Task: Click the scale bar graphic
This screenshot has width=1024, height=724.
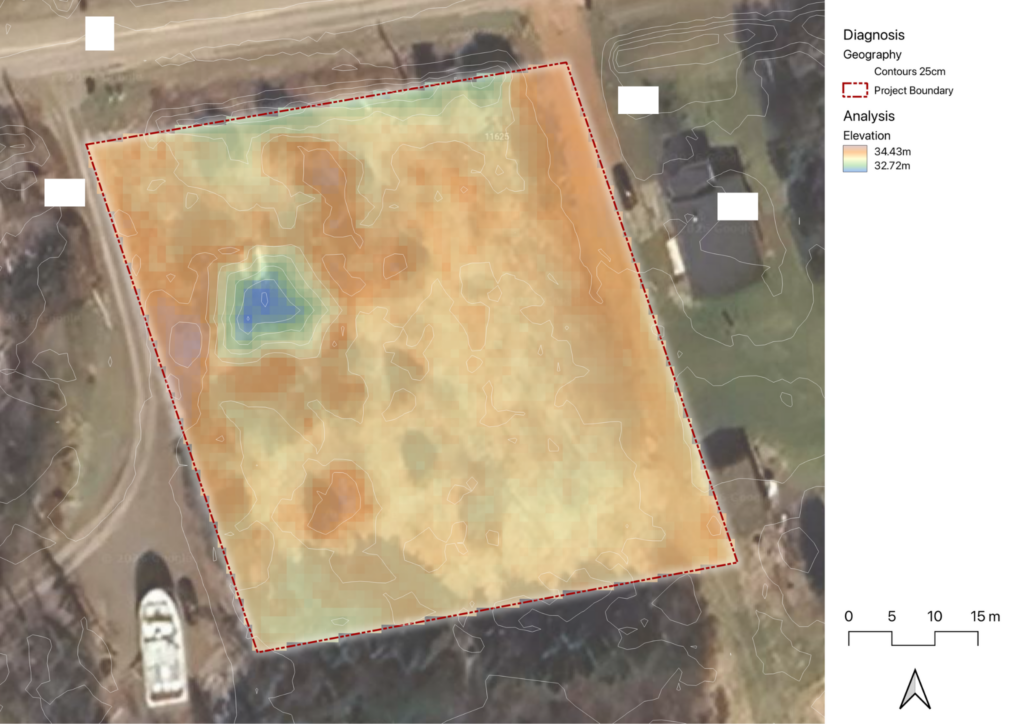Action: tap(913, 639)
